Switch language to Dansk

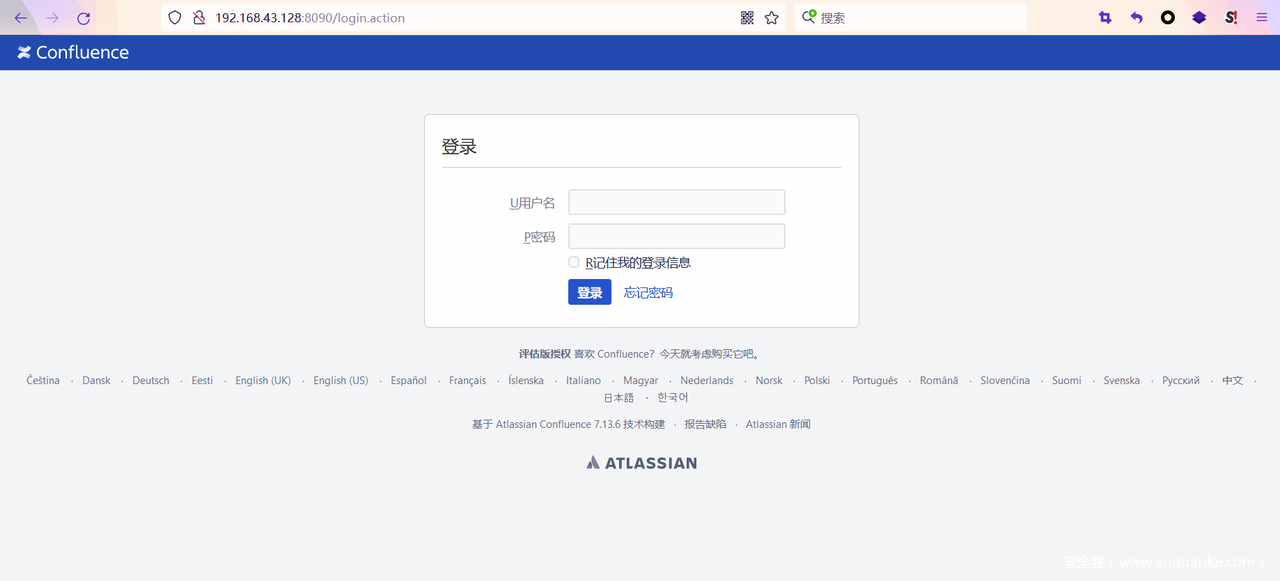point(97,381)
